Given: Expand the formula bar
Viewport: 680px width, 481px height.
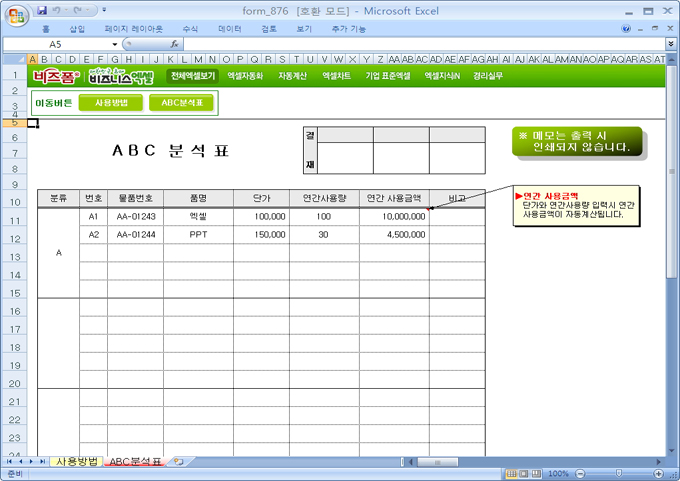Looking at the screenshot, I should tap(670, 45).
